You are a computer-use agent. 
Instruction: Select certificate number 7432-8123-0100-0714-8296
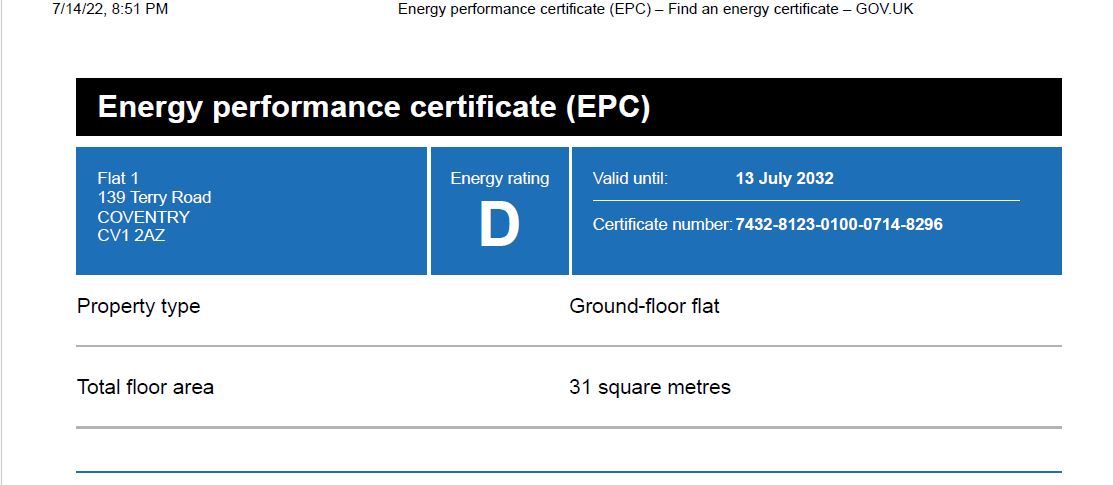pos(838,225)
